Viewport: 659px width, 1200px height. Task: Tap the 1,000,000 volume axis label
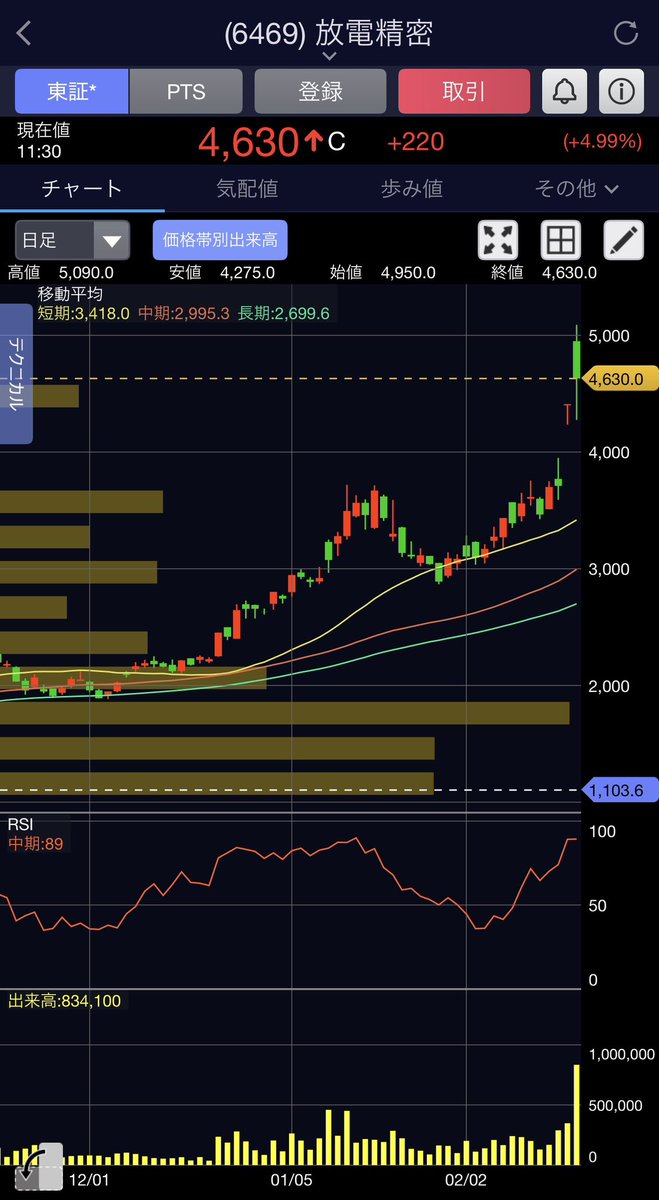621,1055
